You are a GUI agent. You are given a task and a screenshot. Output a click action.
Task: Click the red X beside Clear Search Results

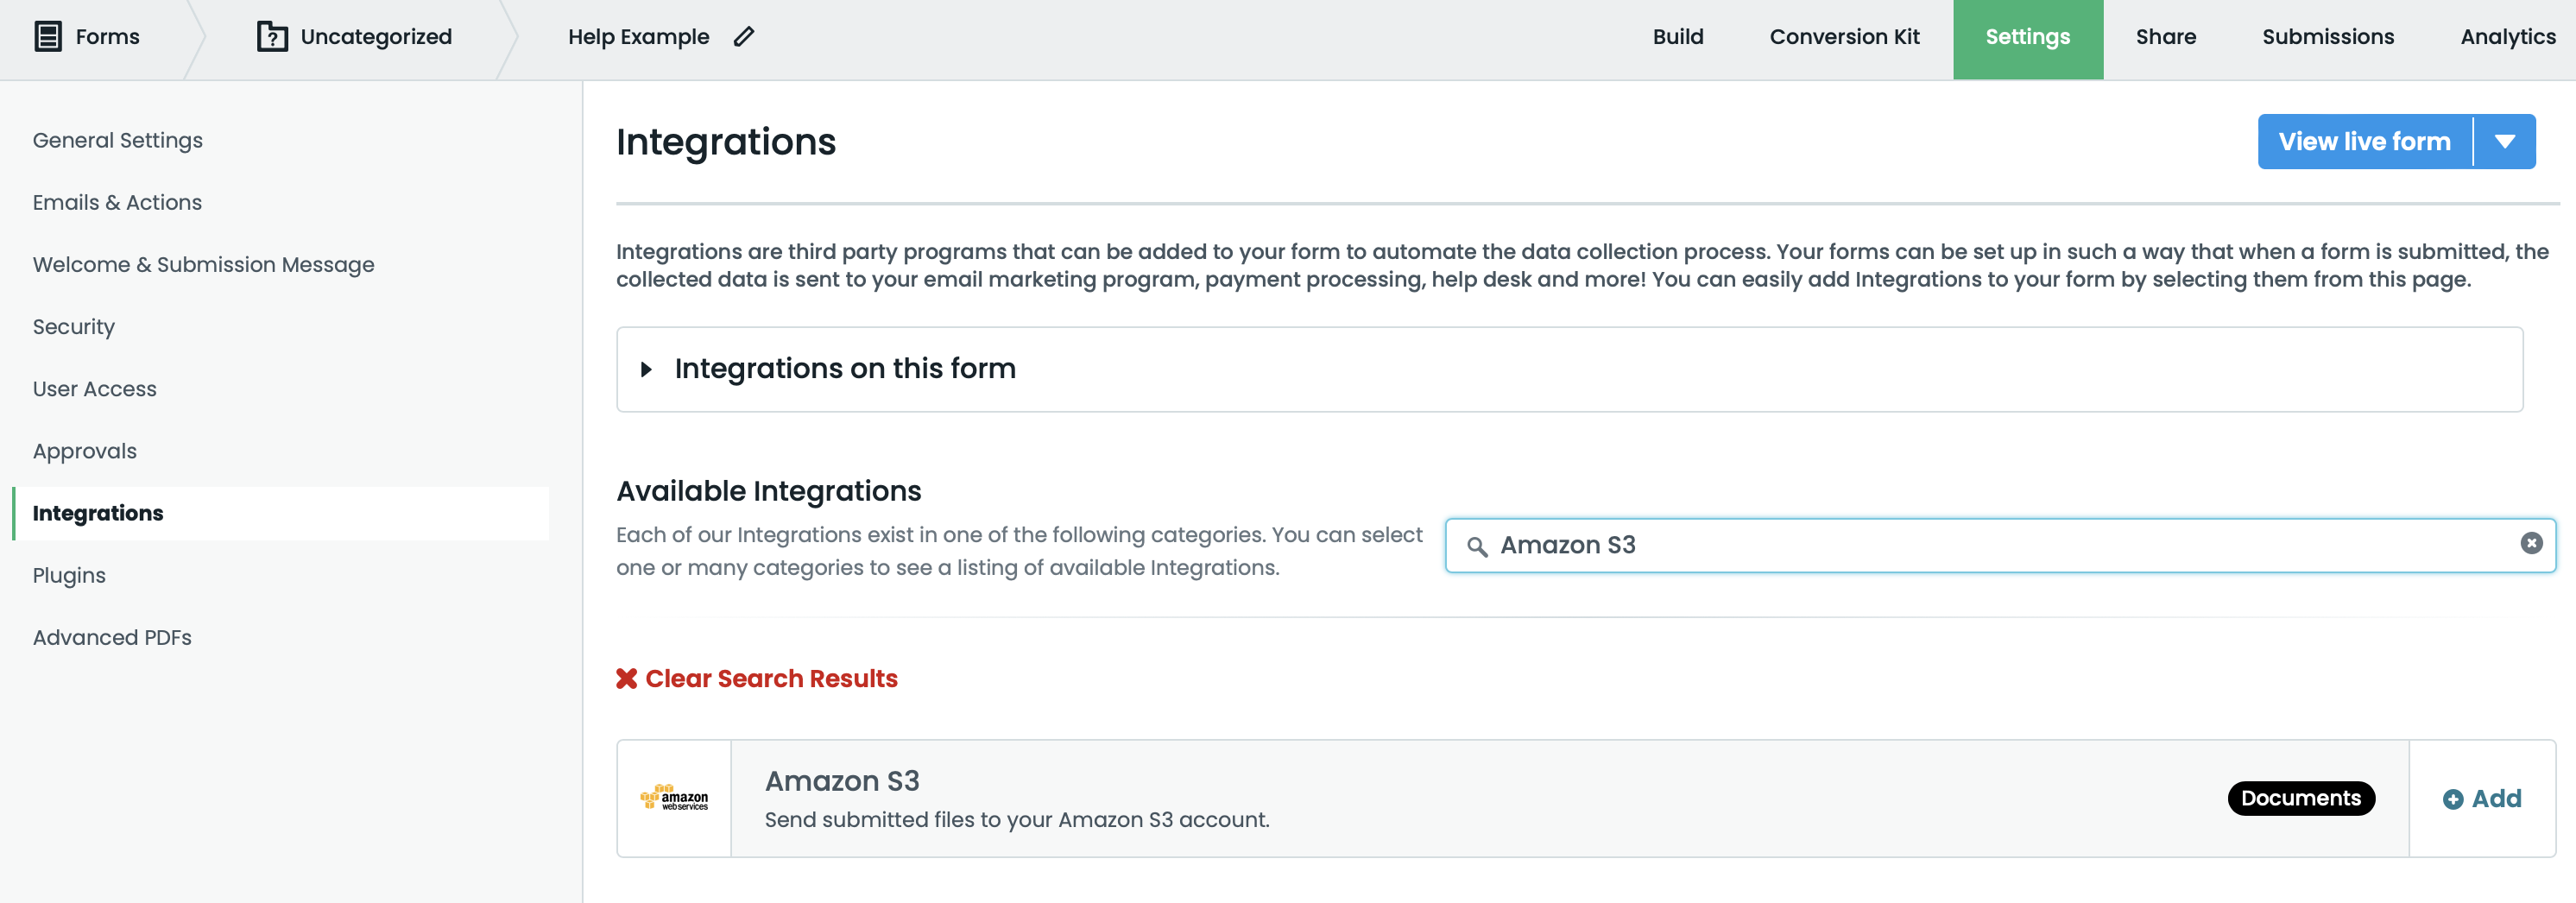627,679
